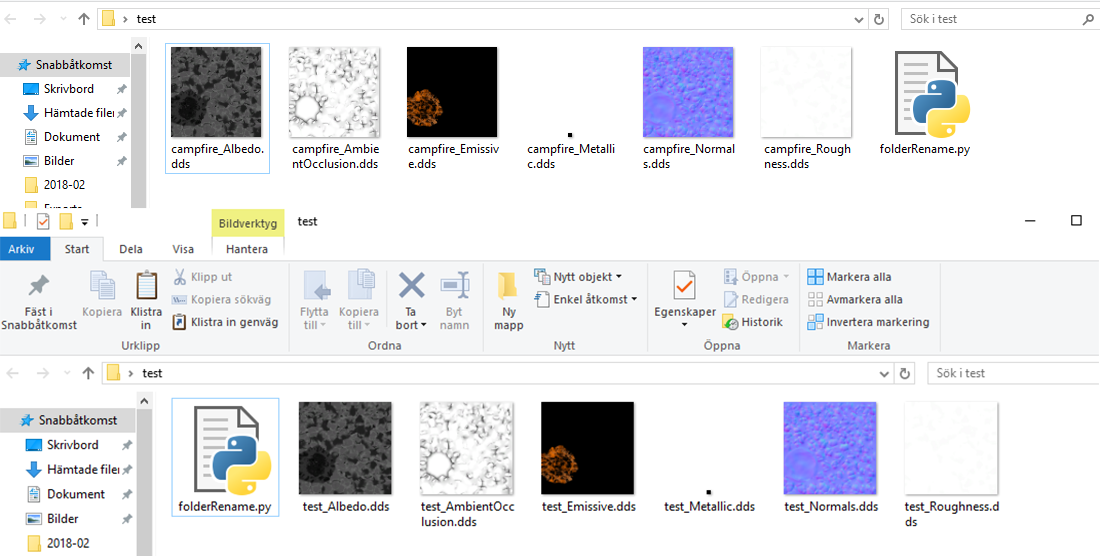Viewport: 1100px width, 556px height.
Task: Select folderRename.py Python icon in top window
Action: tap(932, 93)
